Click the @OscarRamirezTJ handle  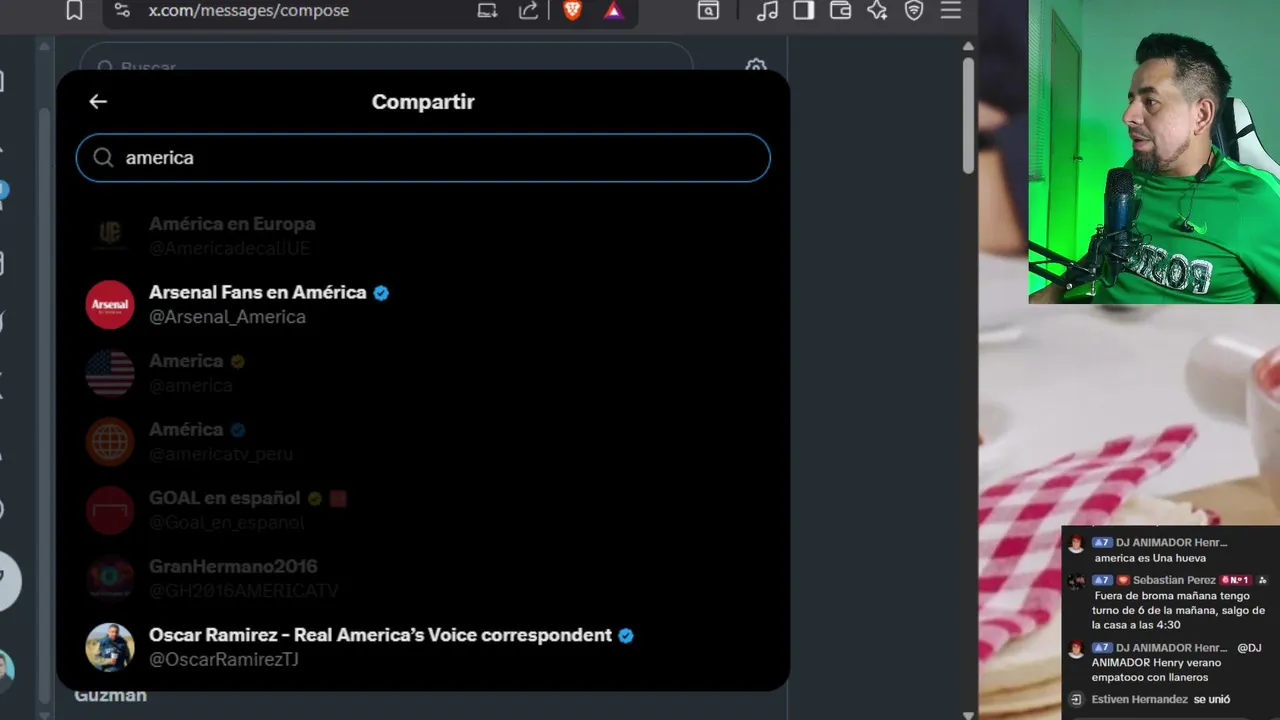(224, 660)
